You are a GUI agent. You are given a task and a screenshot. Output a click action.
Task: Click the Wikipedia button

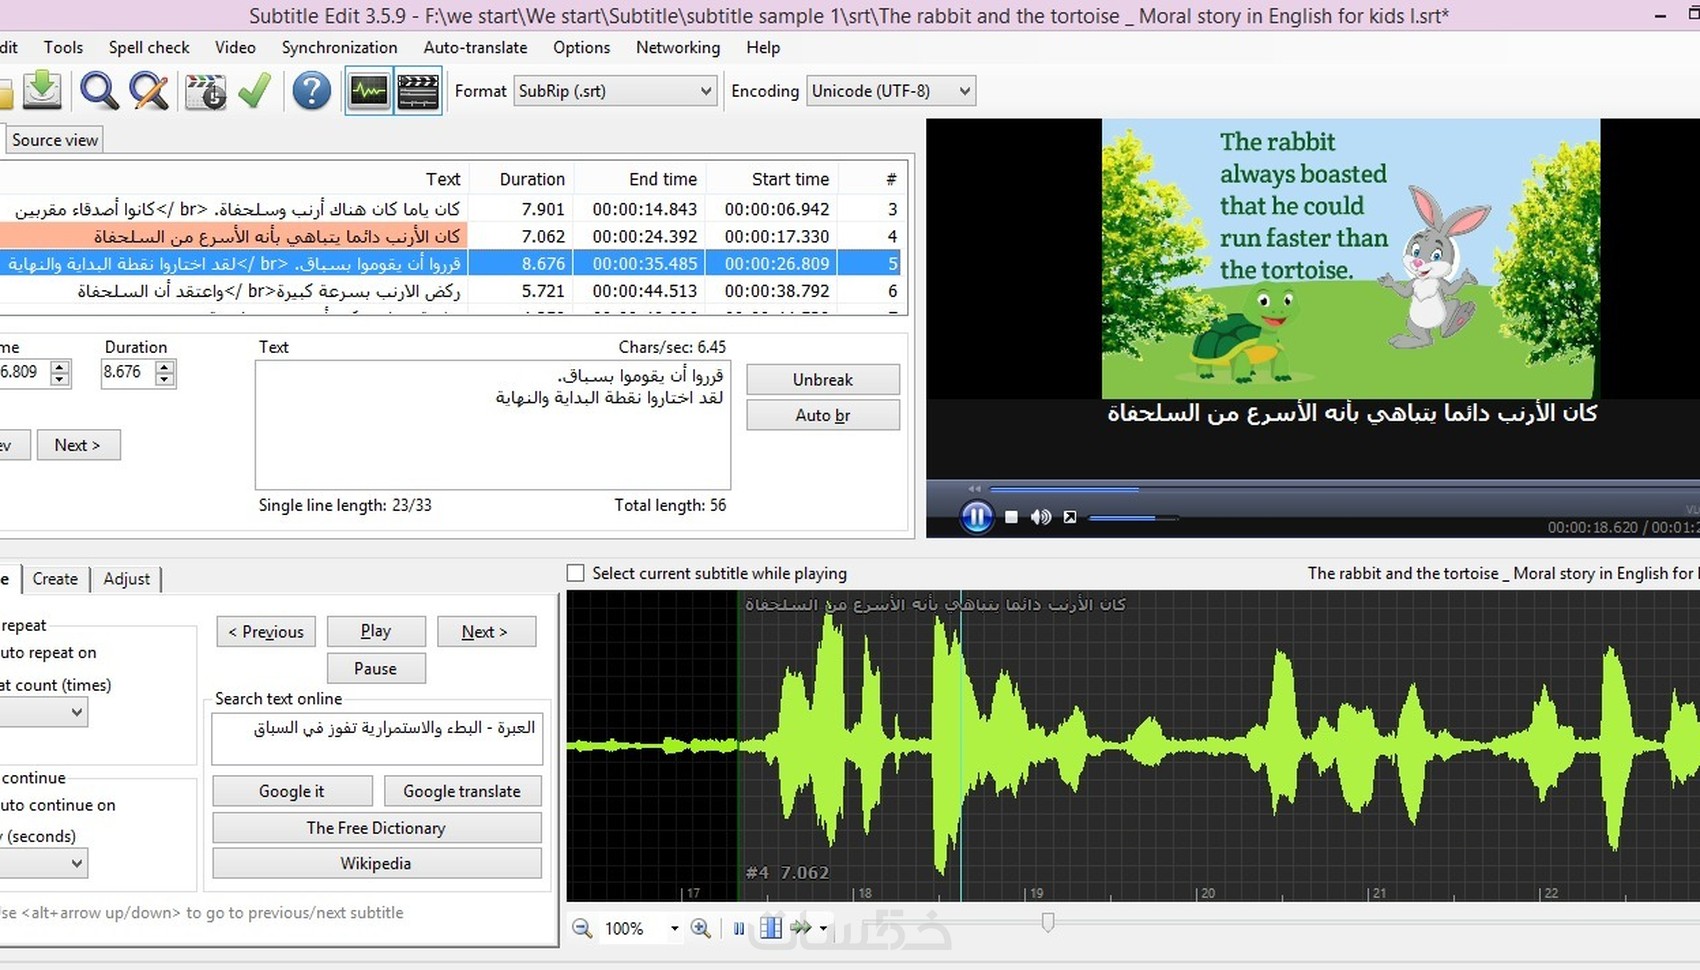coord(376,863)
